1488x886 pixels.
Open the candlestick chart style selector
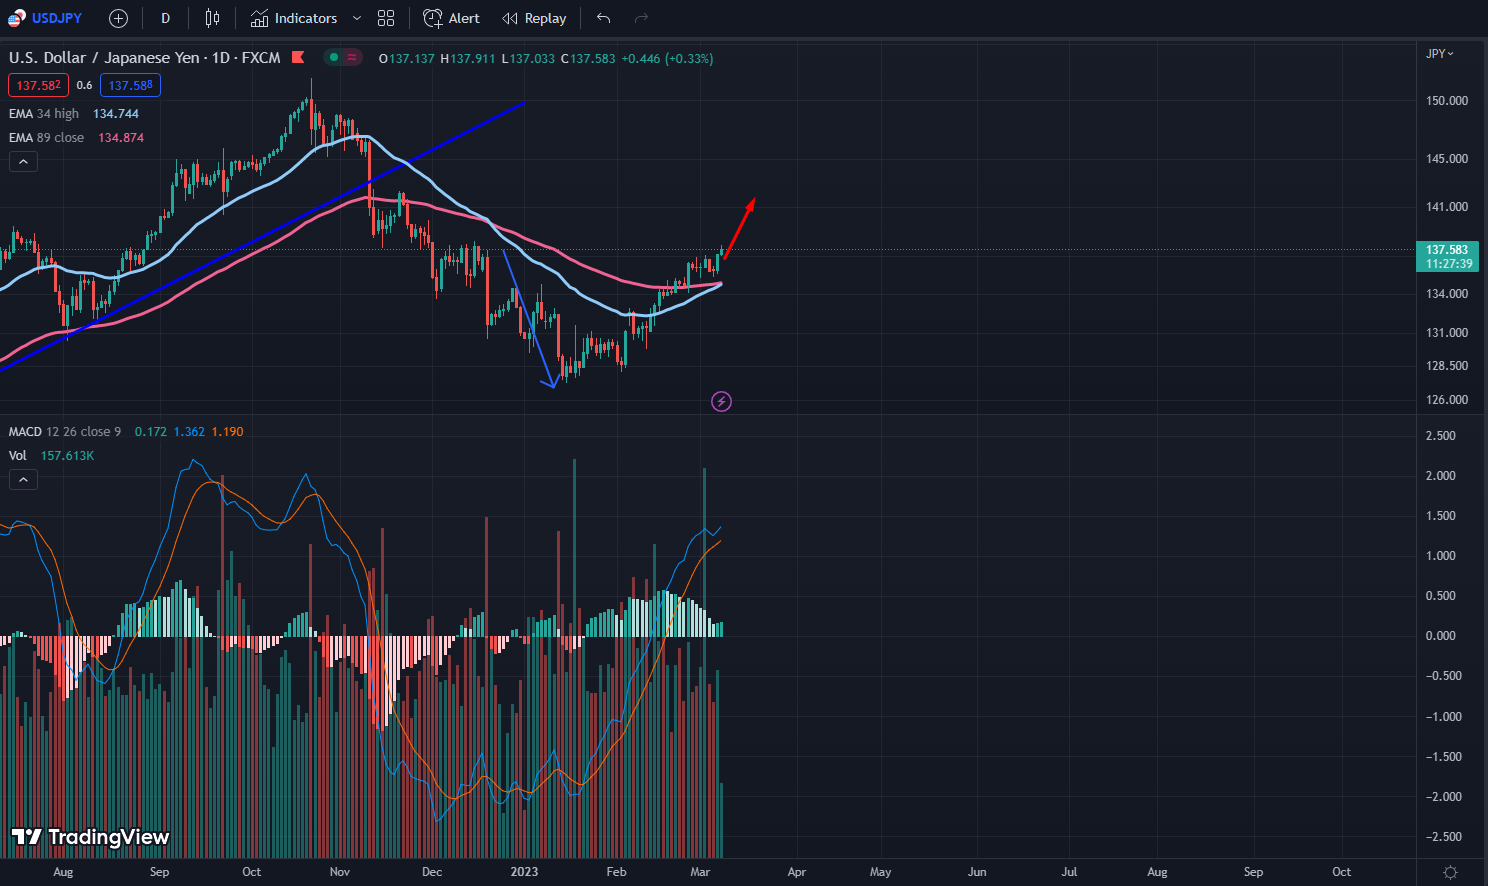click(212, 17)
